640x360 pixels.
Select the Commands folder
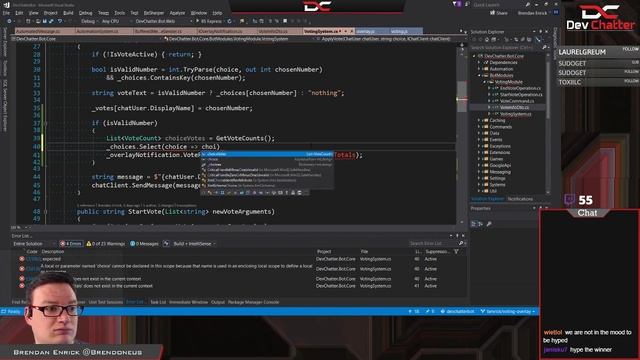(500, 127)
